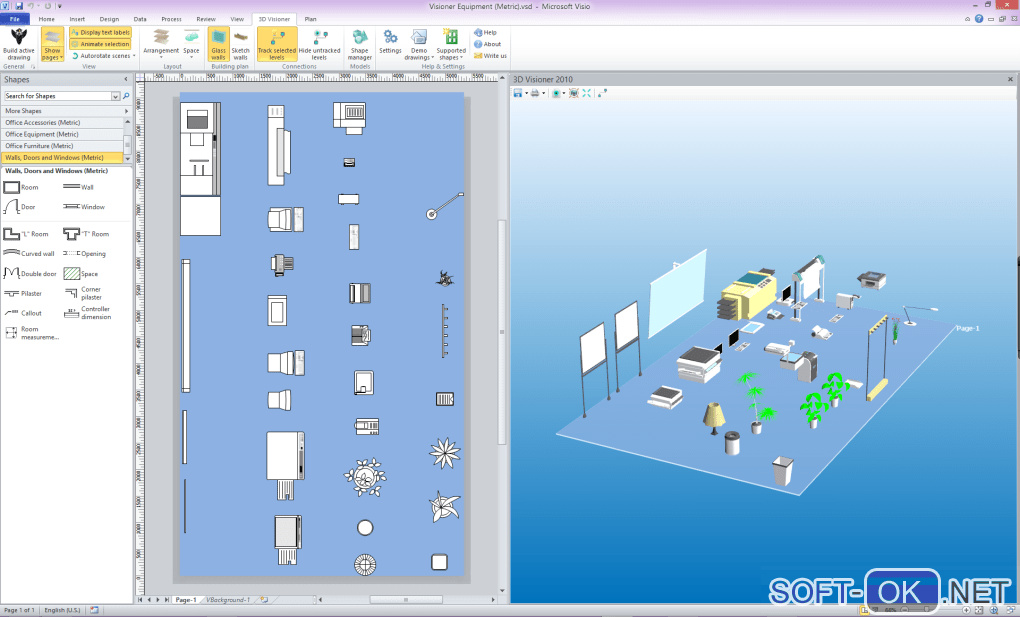Open the Shape manager
Screen dimensions: 1020x617
[x=359, y=44]
